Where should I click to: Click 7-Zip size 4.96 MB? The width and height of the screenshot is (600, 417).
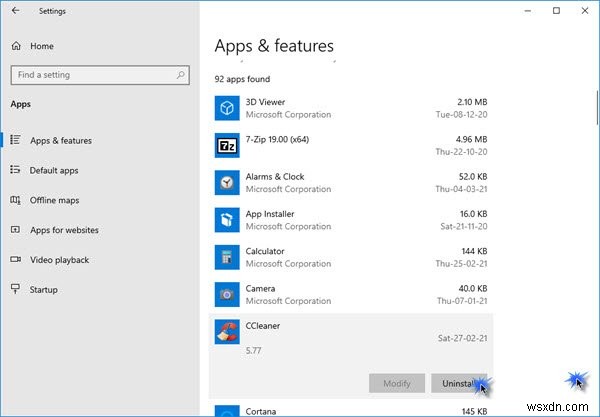(x=471, y=139)
